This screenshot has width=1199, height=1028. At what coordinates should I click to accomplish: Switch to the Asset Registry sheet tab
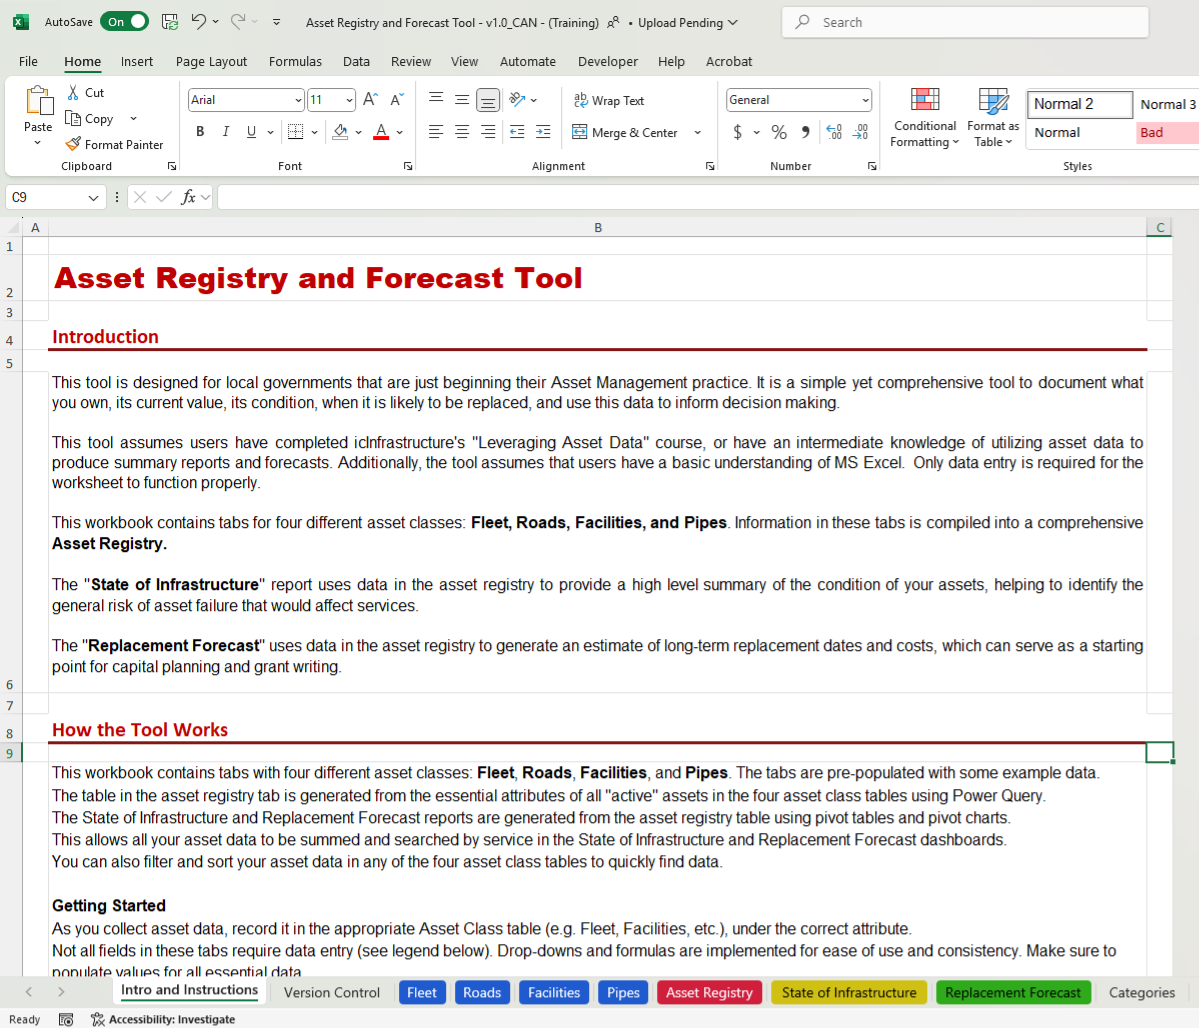[x=709, y=992]
